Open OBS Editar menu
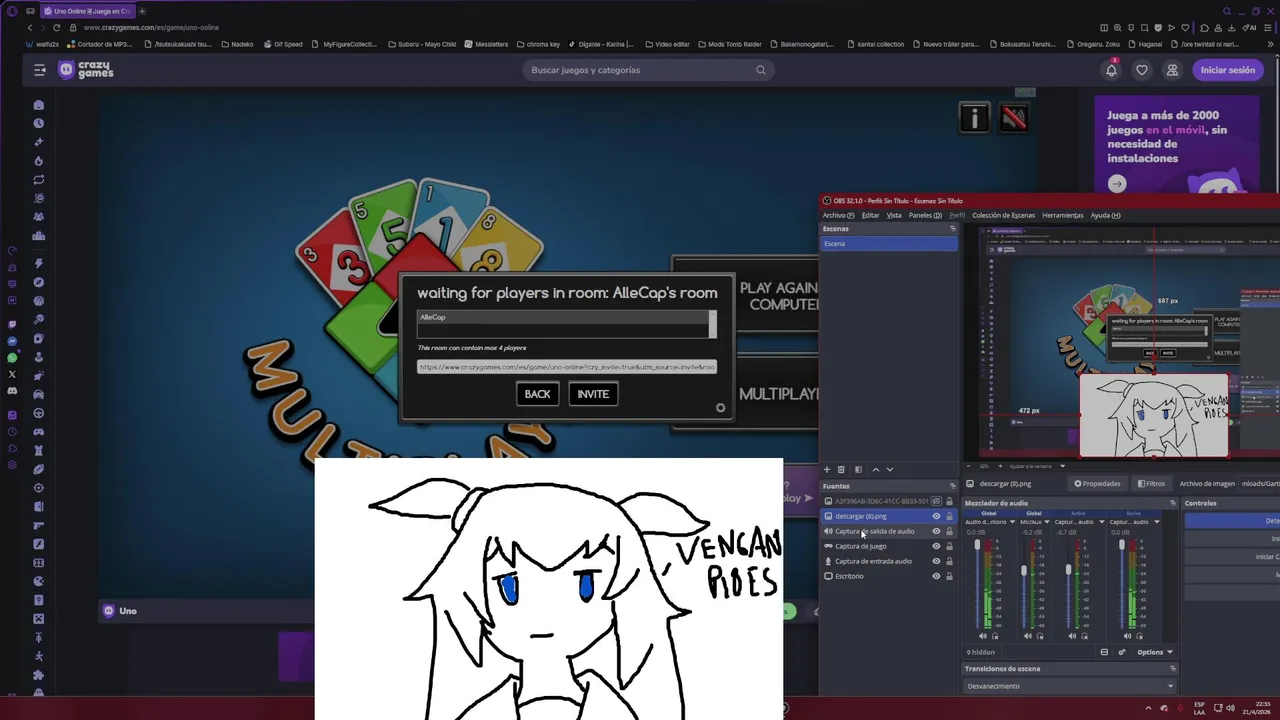1280x720 pixels. click(x=871, y=215)
